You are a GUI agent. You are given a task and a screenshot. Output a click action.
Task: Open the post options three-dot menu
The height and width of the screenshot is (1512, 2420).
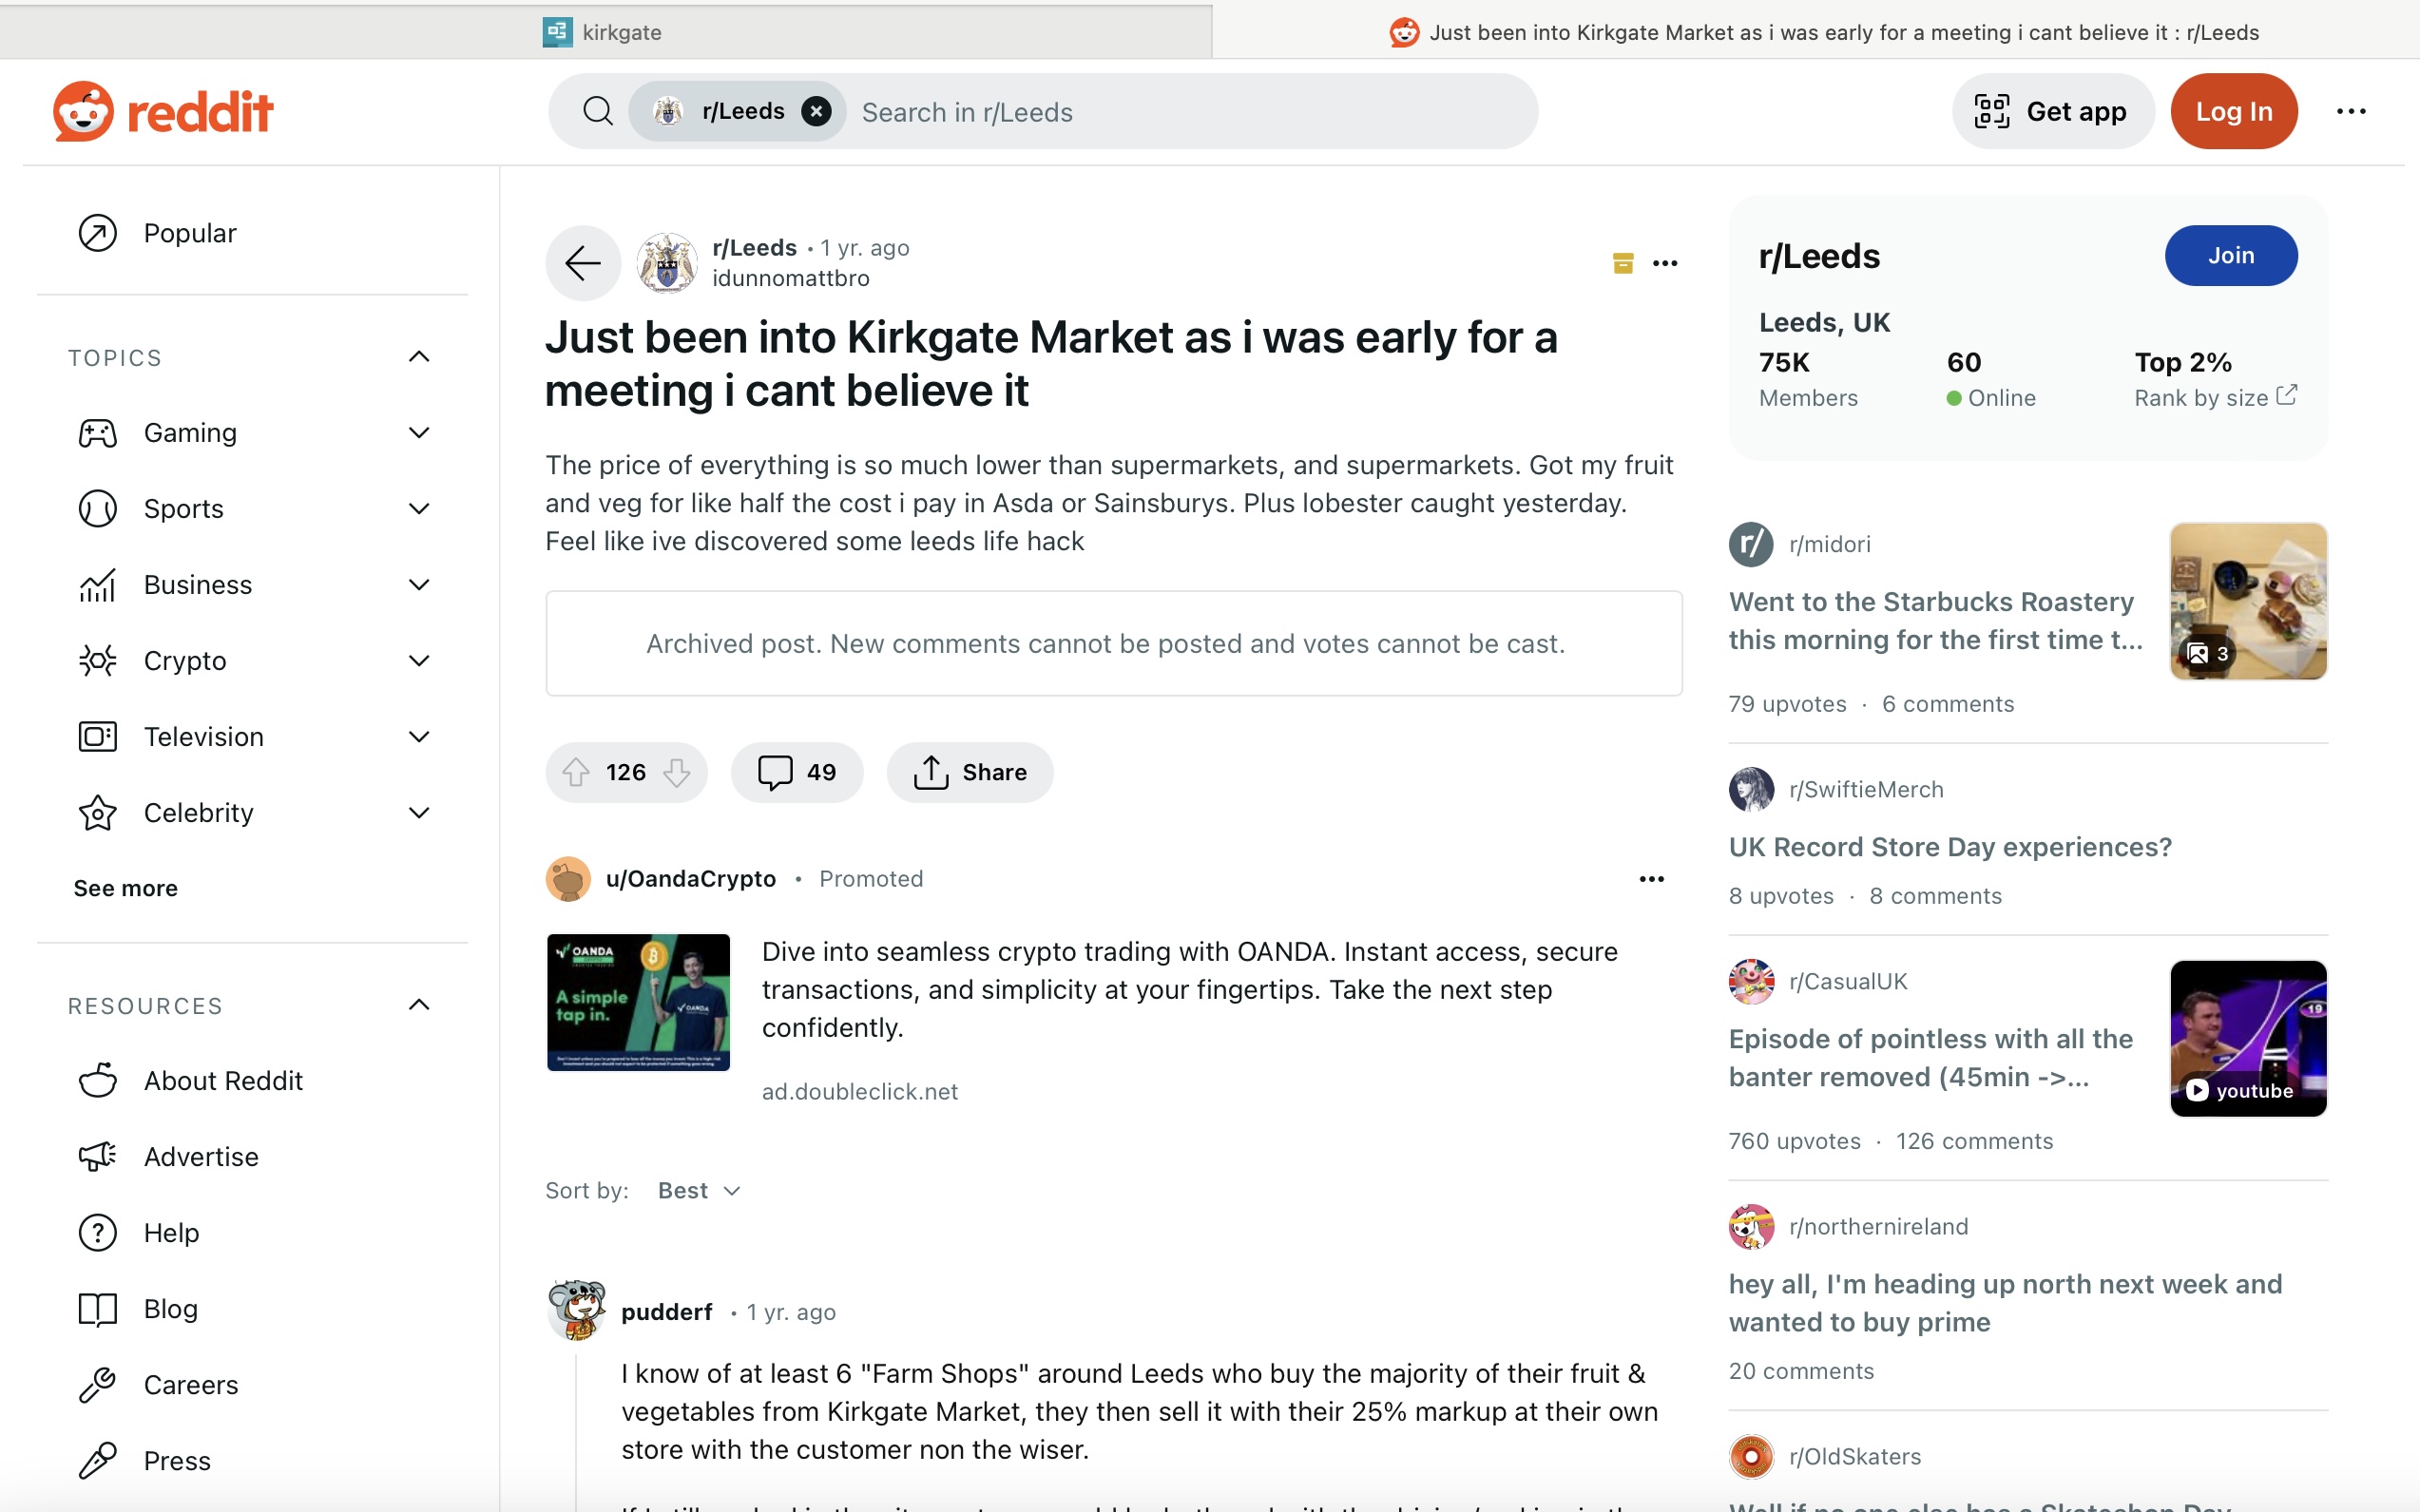click(x=1665, y=263)
